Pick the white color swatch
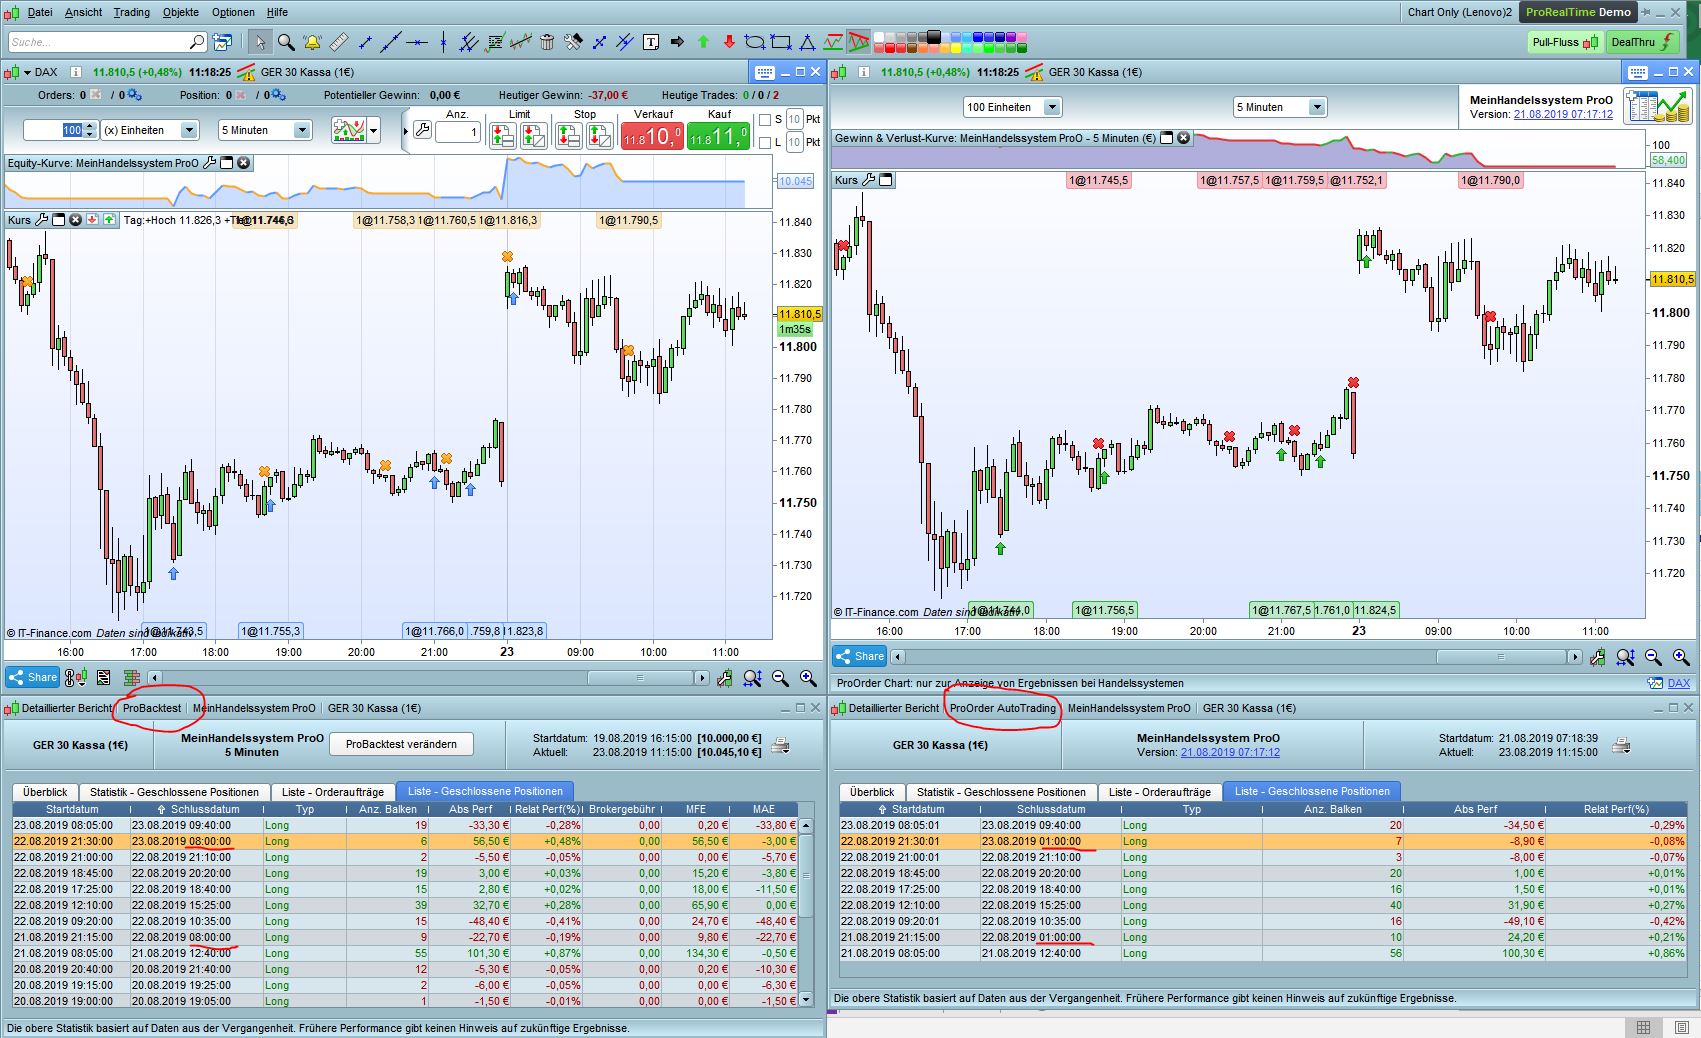Image resolution: width=1701 pixels, height=1038 pixels. tap(880, 37)
